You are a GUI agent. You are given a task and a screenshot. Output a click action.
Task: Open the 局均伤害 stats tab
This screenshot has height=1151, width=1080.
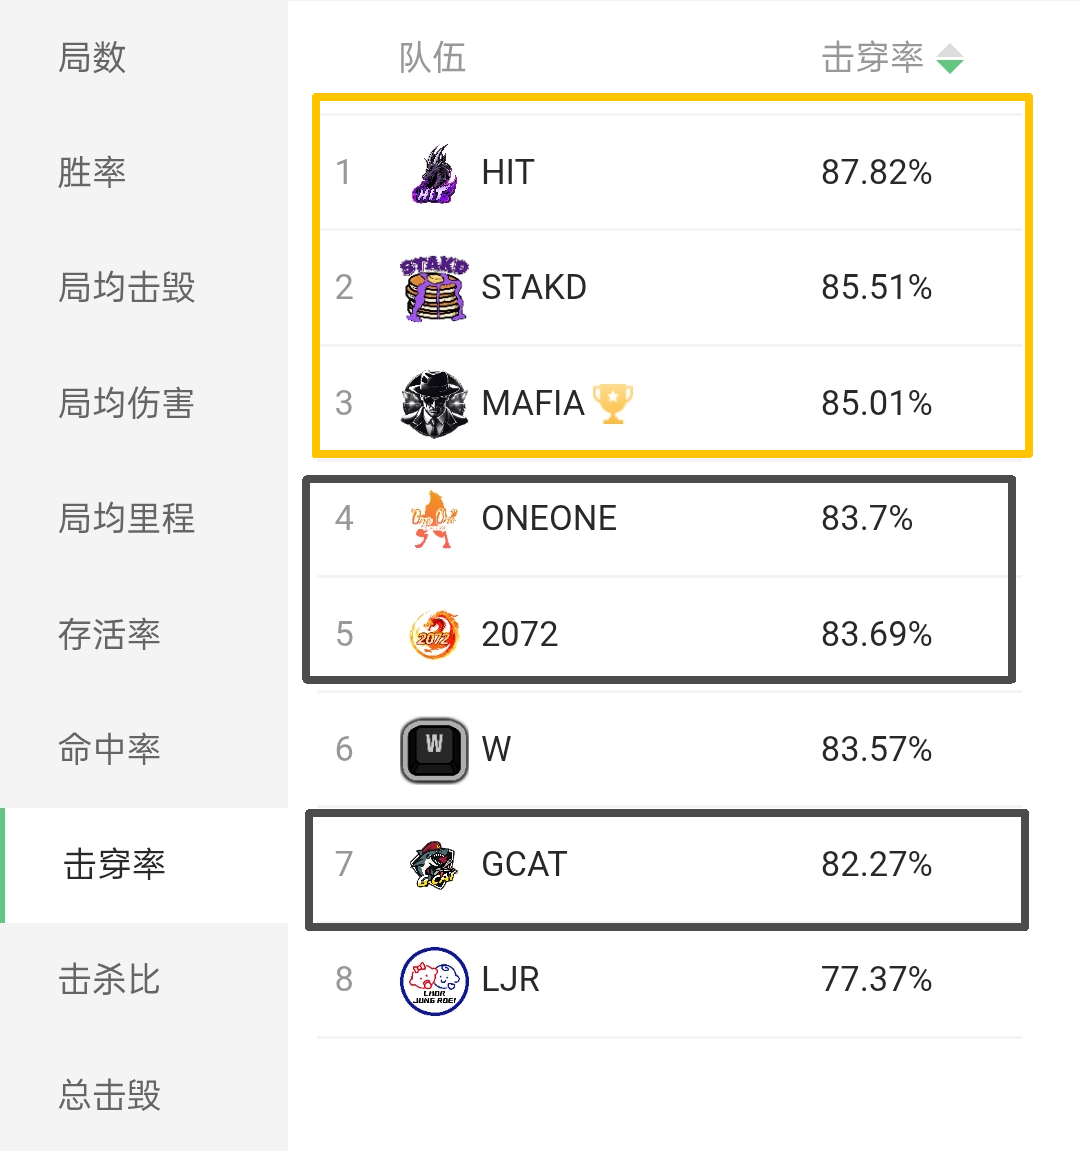point(126,403)
